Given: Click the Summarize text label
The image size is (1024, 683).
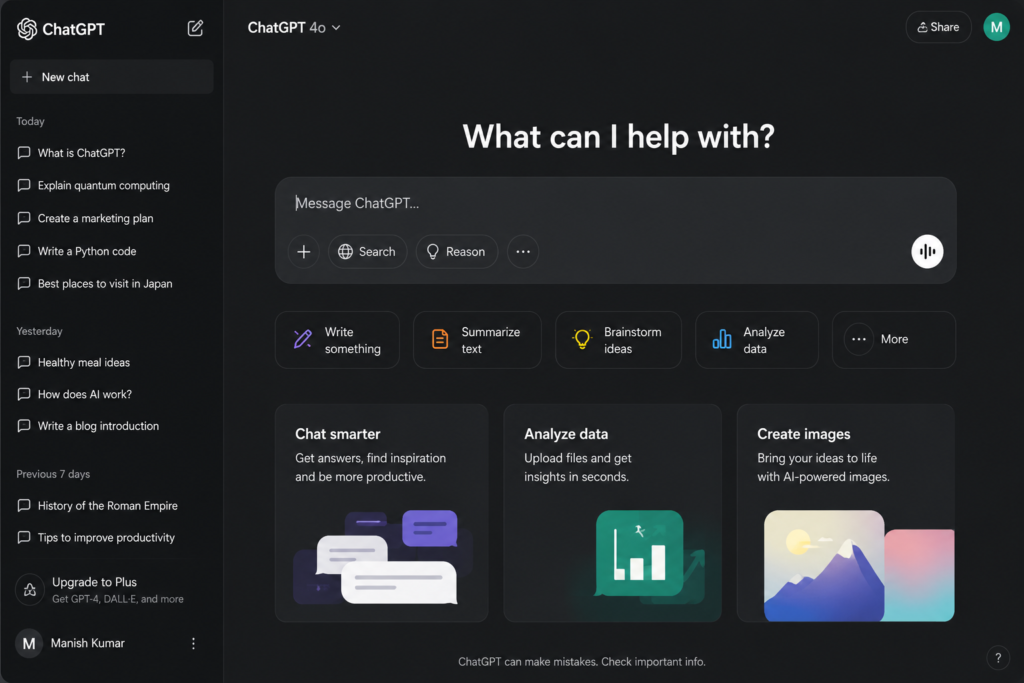Looking at the screenshot, I should pos(490,340).
